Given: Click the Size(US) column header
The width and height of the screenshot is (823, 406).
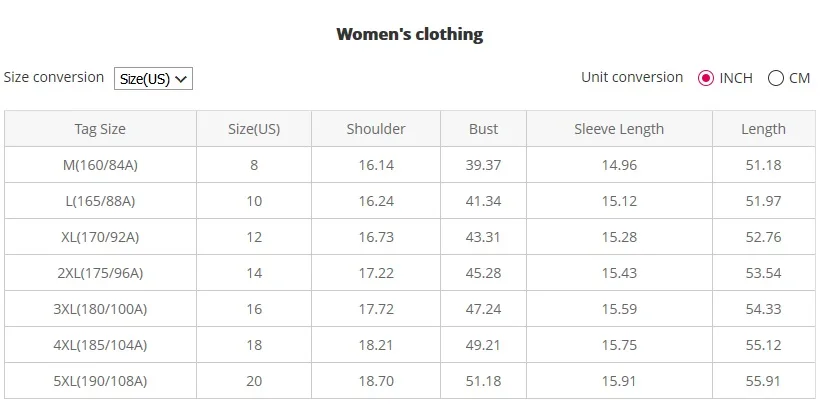Looking at the screenshot, I should [254, 129].
